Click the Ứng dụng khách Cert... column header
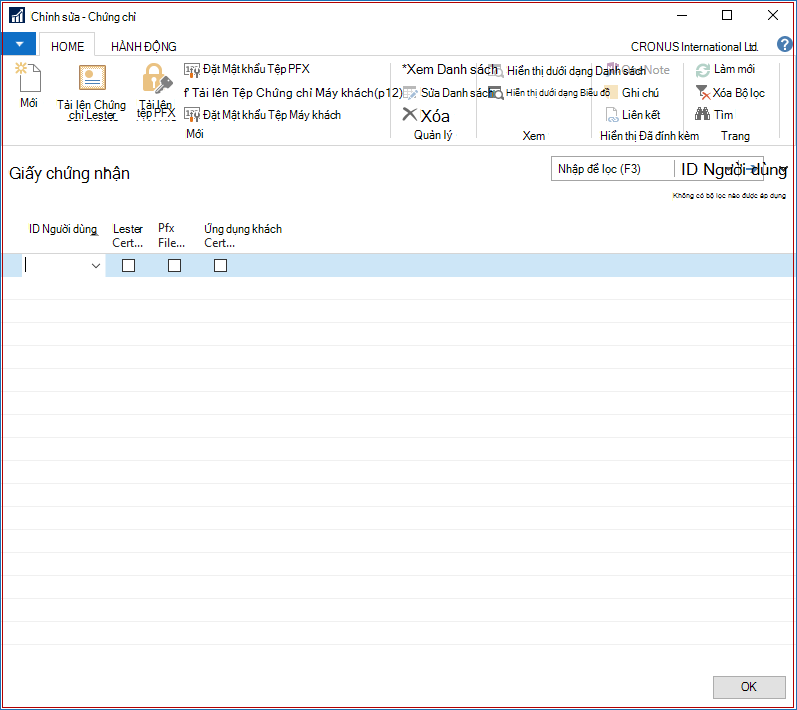 click(x=243, y=236)
